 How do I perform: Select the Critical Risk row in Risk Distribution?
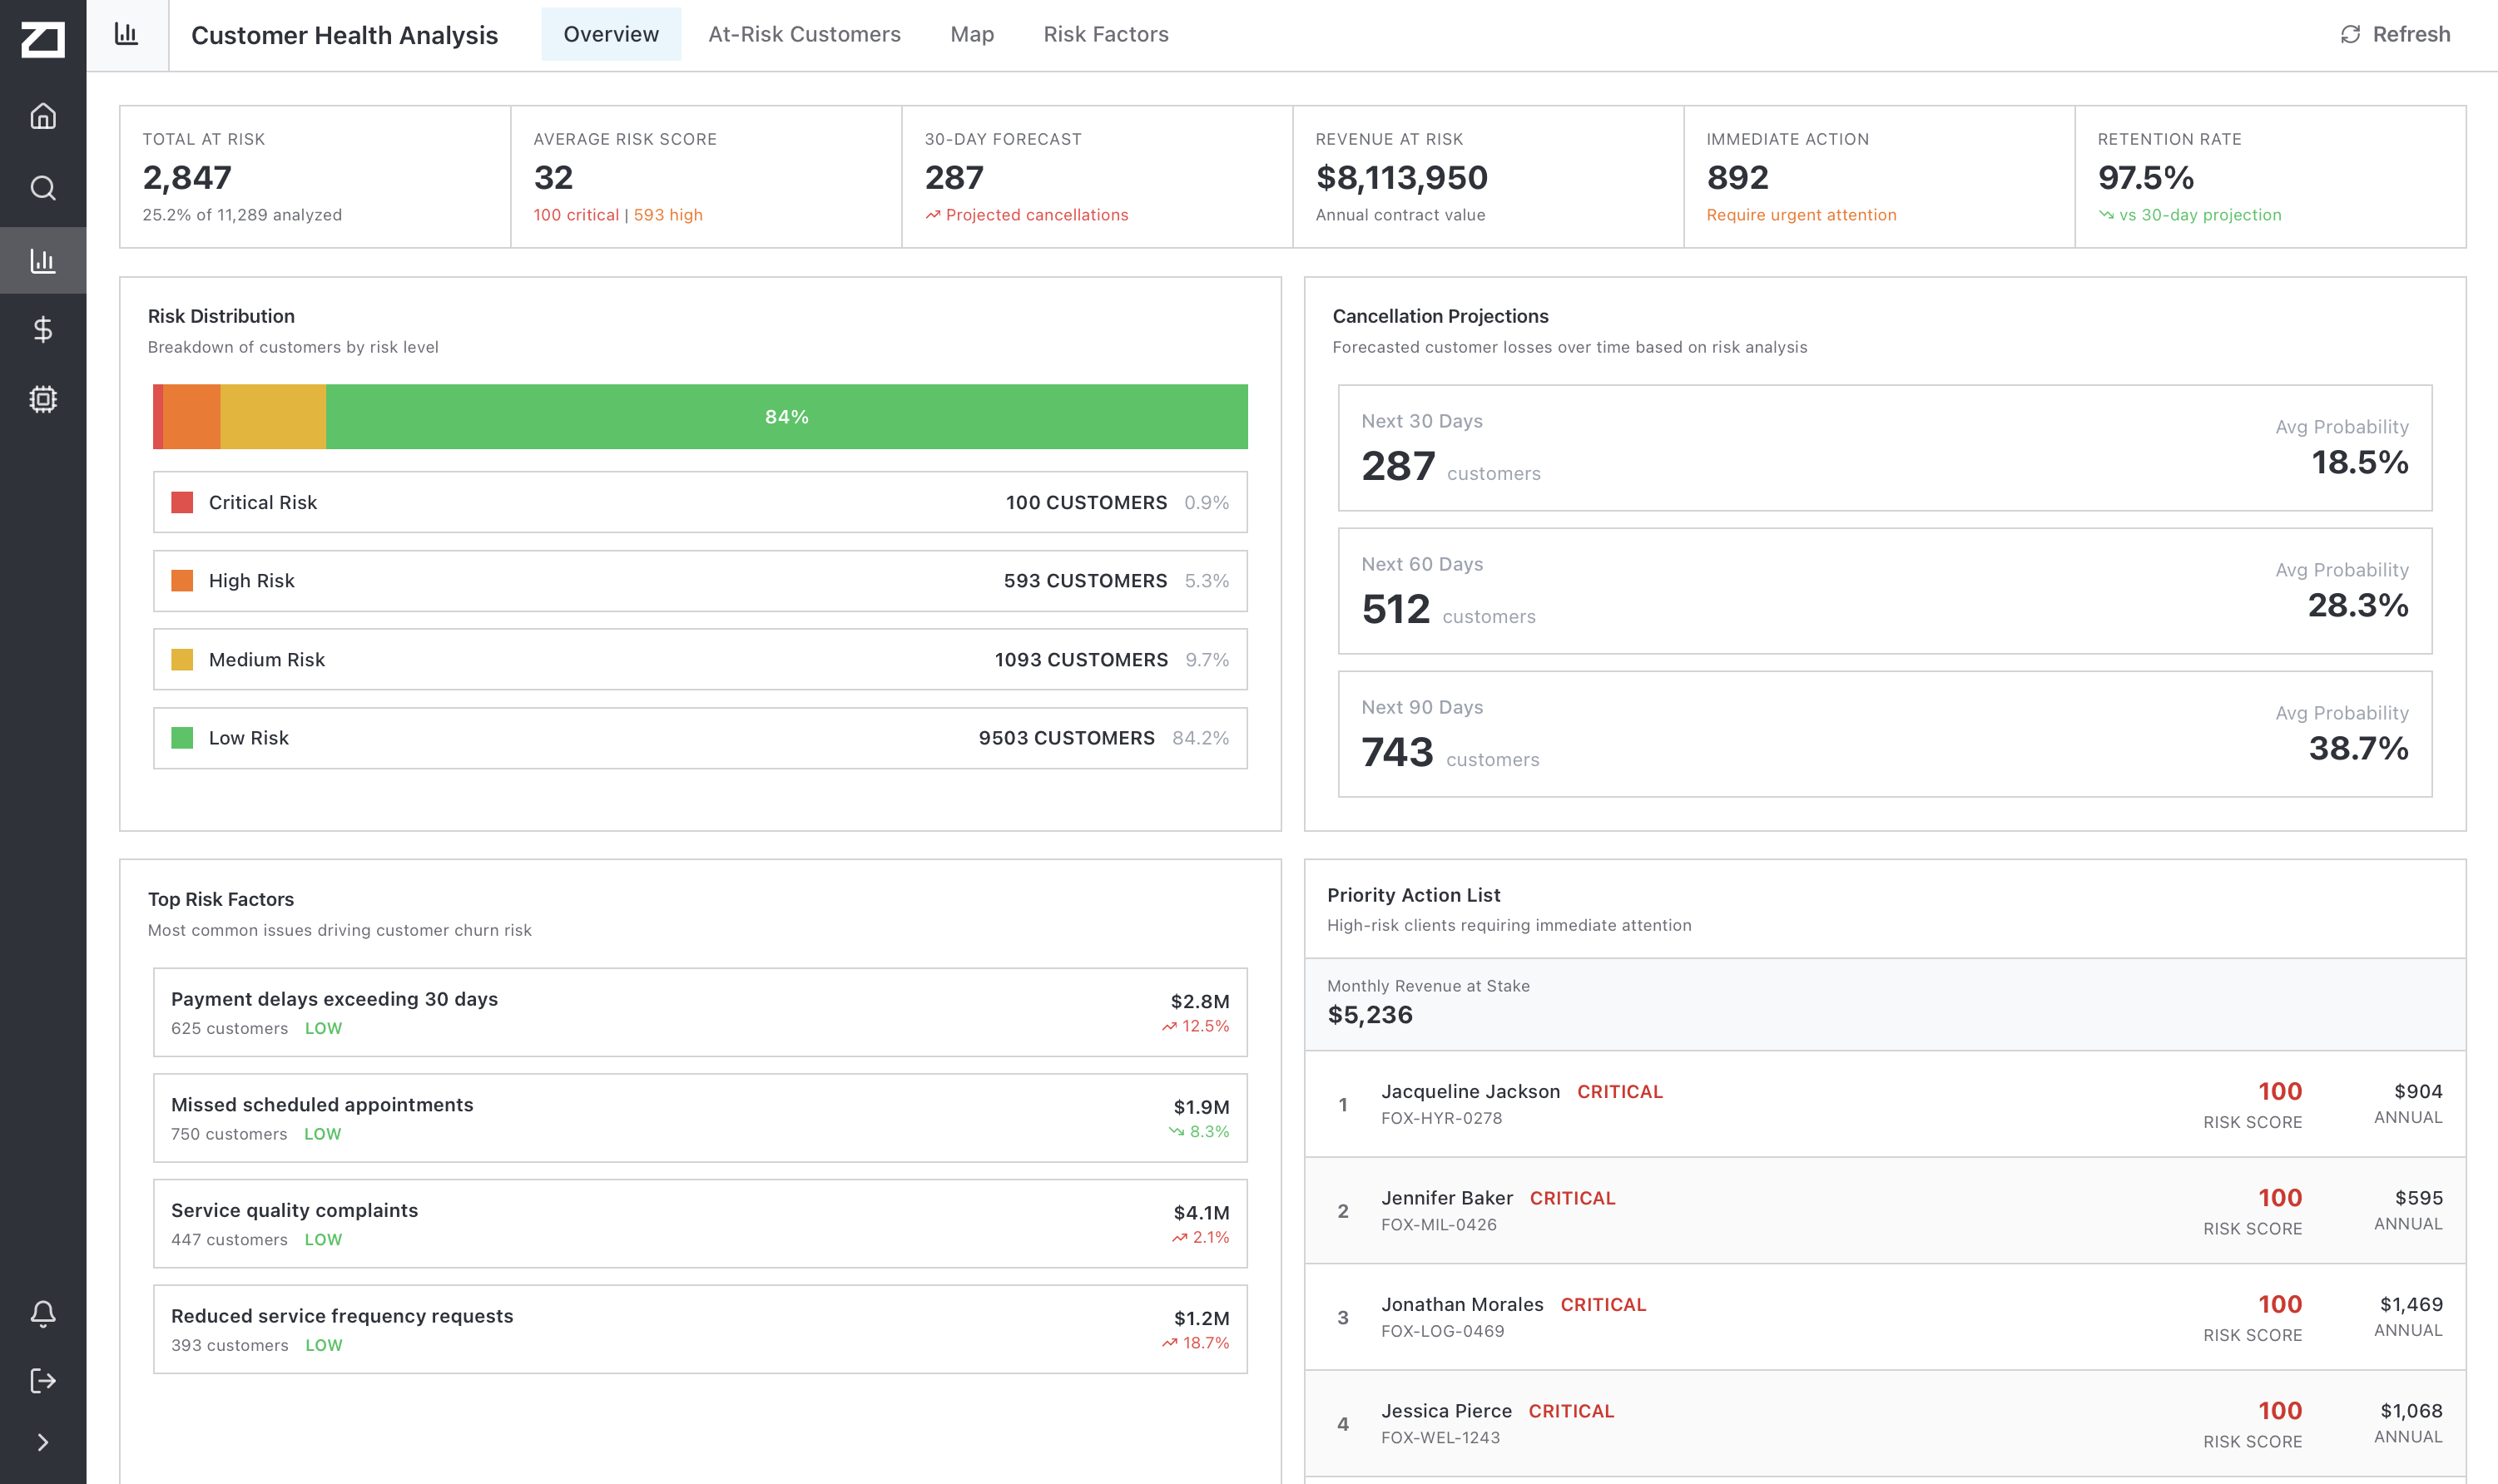(700, 502)
